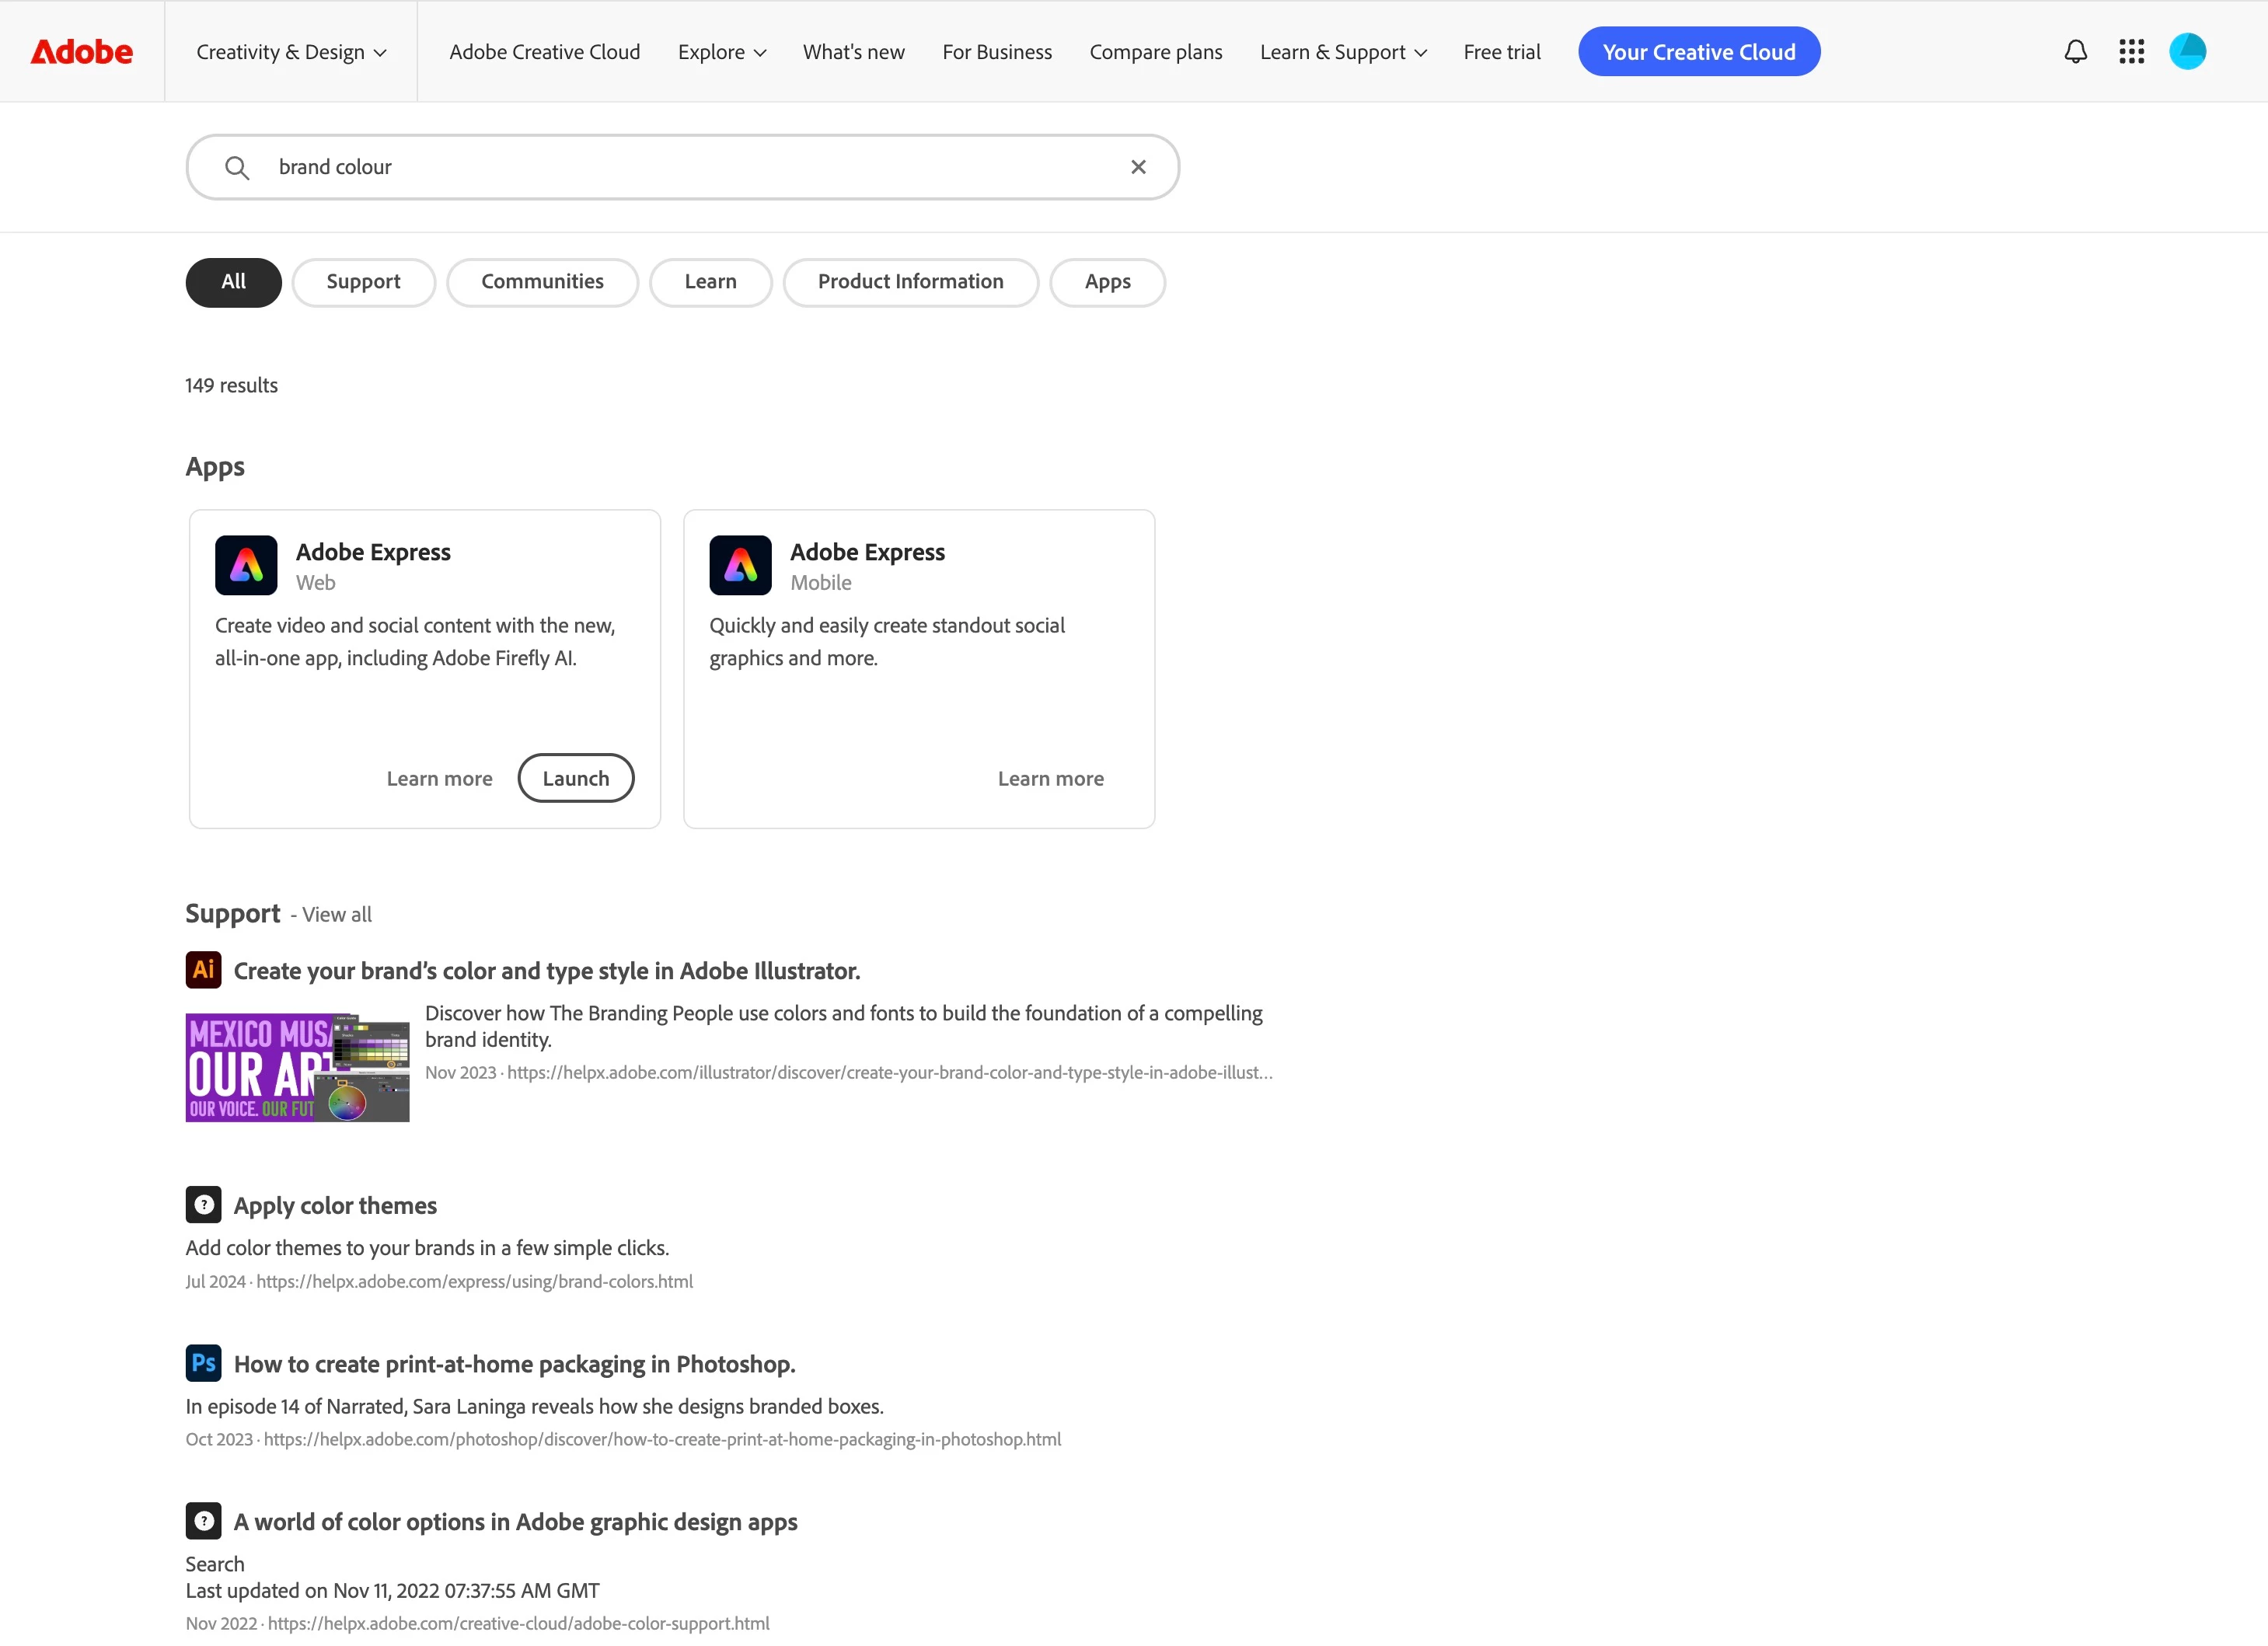The width and height of the screenshot is (2268, 1646).
Task: Expand the Creativity & Design dropdown
Action: click(291, 52)
